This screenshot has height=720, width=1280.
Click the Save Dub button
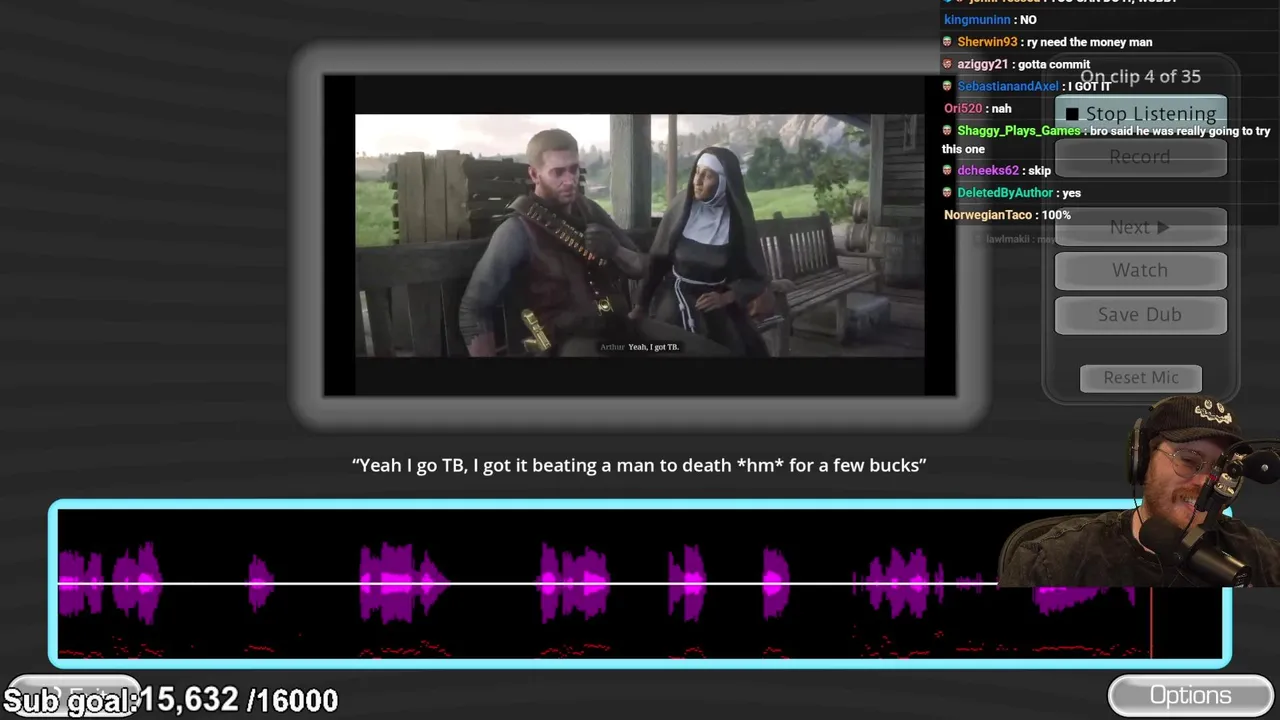(1140, 314)
